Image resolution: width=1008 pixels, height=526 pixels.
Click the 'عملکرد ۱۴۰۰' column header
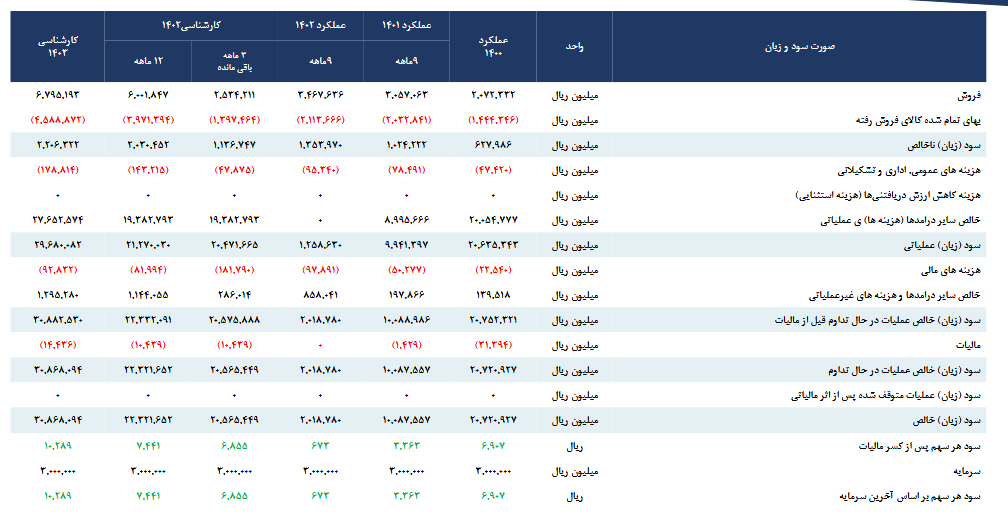pos(492,46)
